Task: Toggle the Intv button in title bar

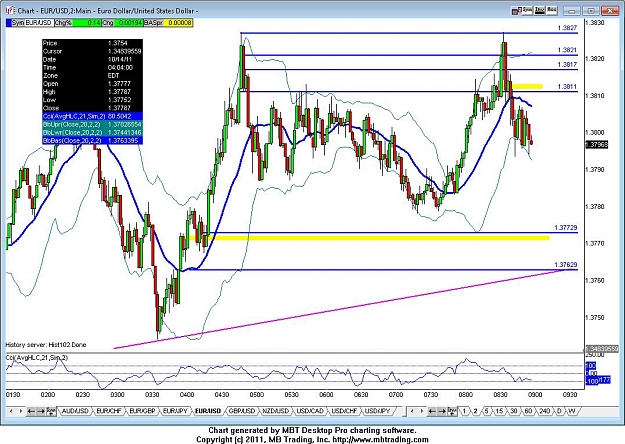Action: point(540,10)
